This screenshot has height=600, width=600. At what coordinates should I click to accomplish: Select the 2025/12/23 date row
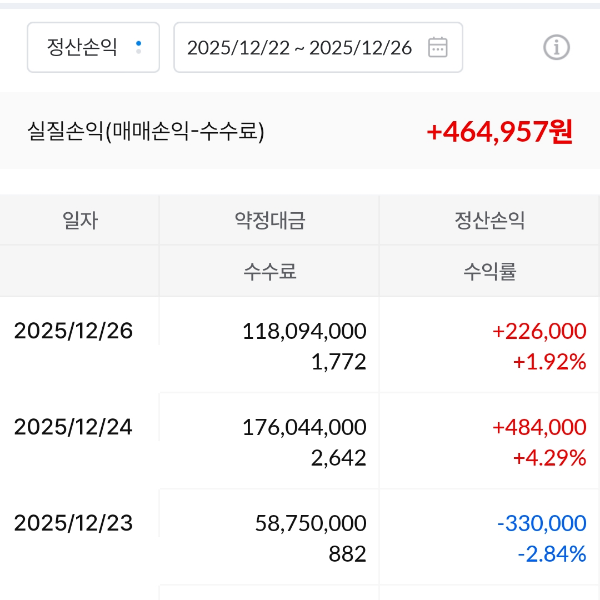pos(73,523)
